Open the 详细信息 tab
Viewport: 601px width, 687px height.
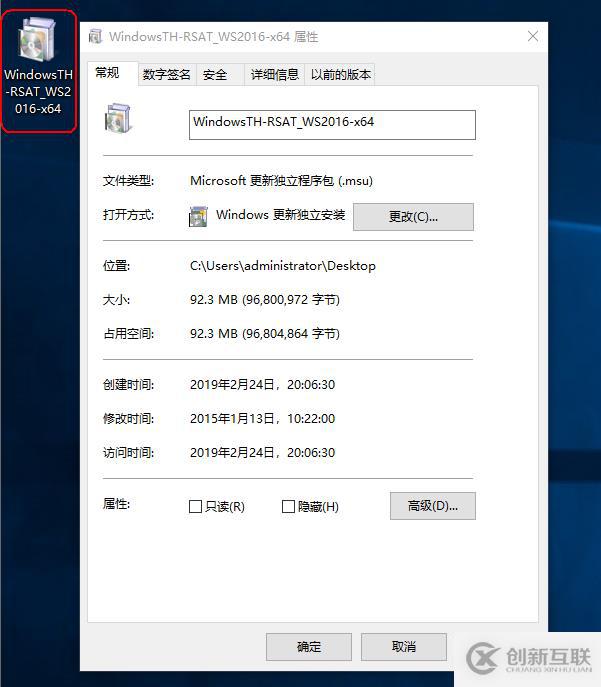pyautogui.click(x=275, y=74)
